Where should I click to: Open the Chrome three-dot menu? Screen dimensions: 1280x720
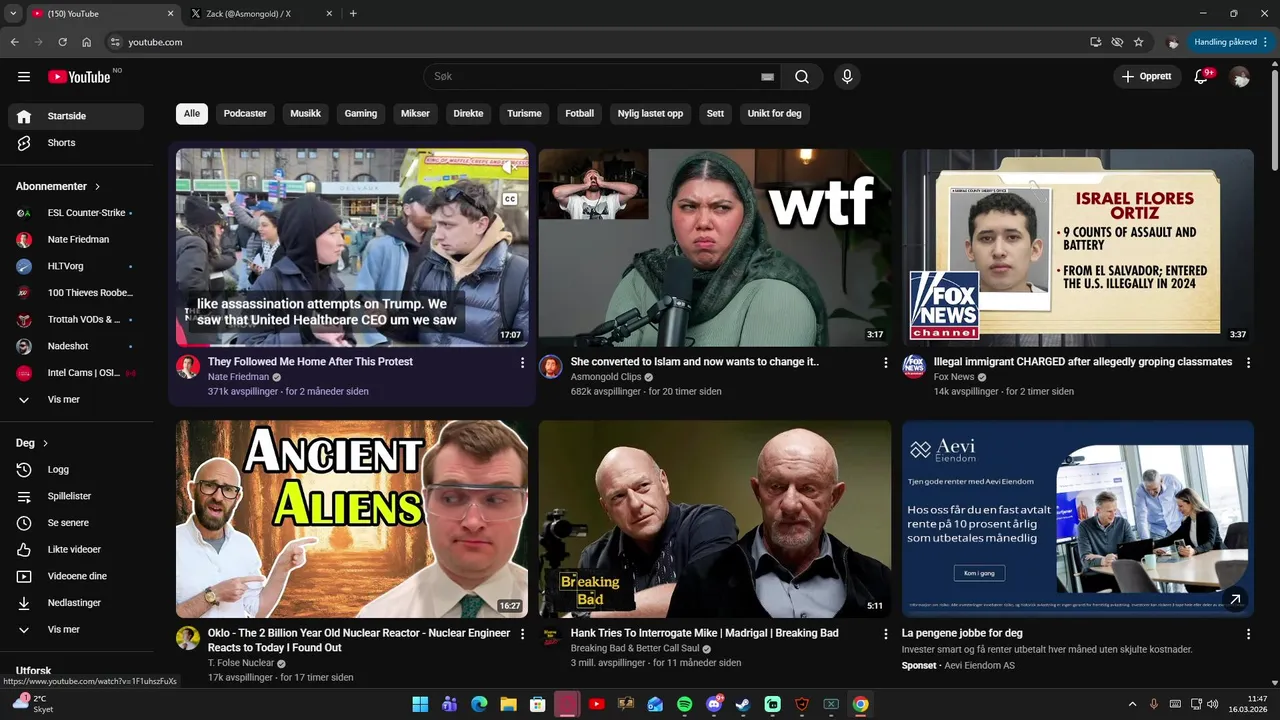(x=1265, y=42)
